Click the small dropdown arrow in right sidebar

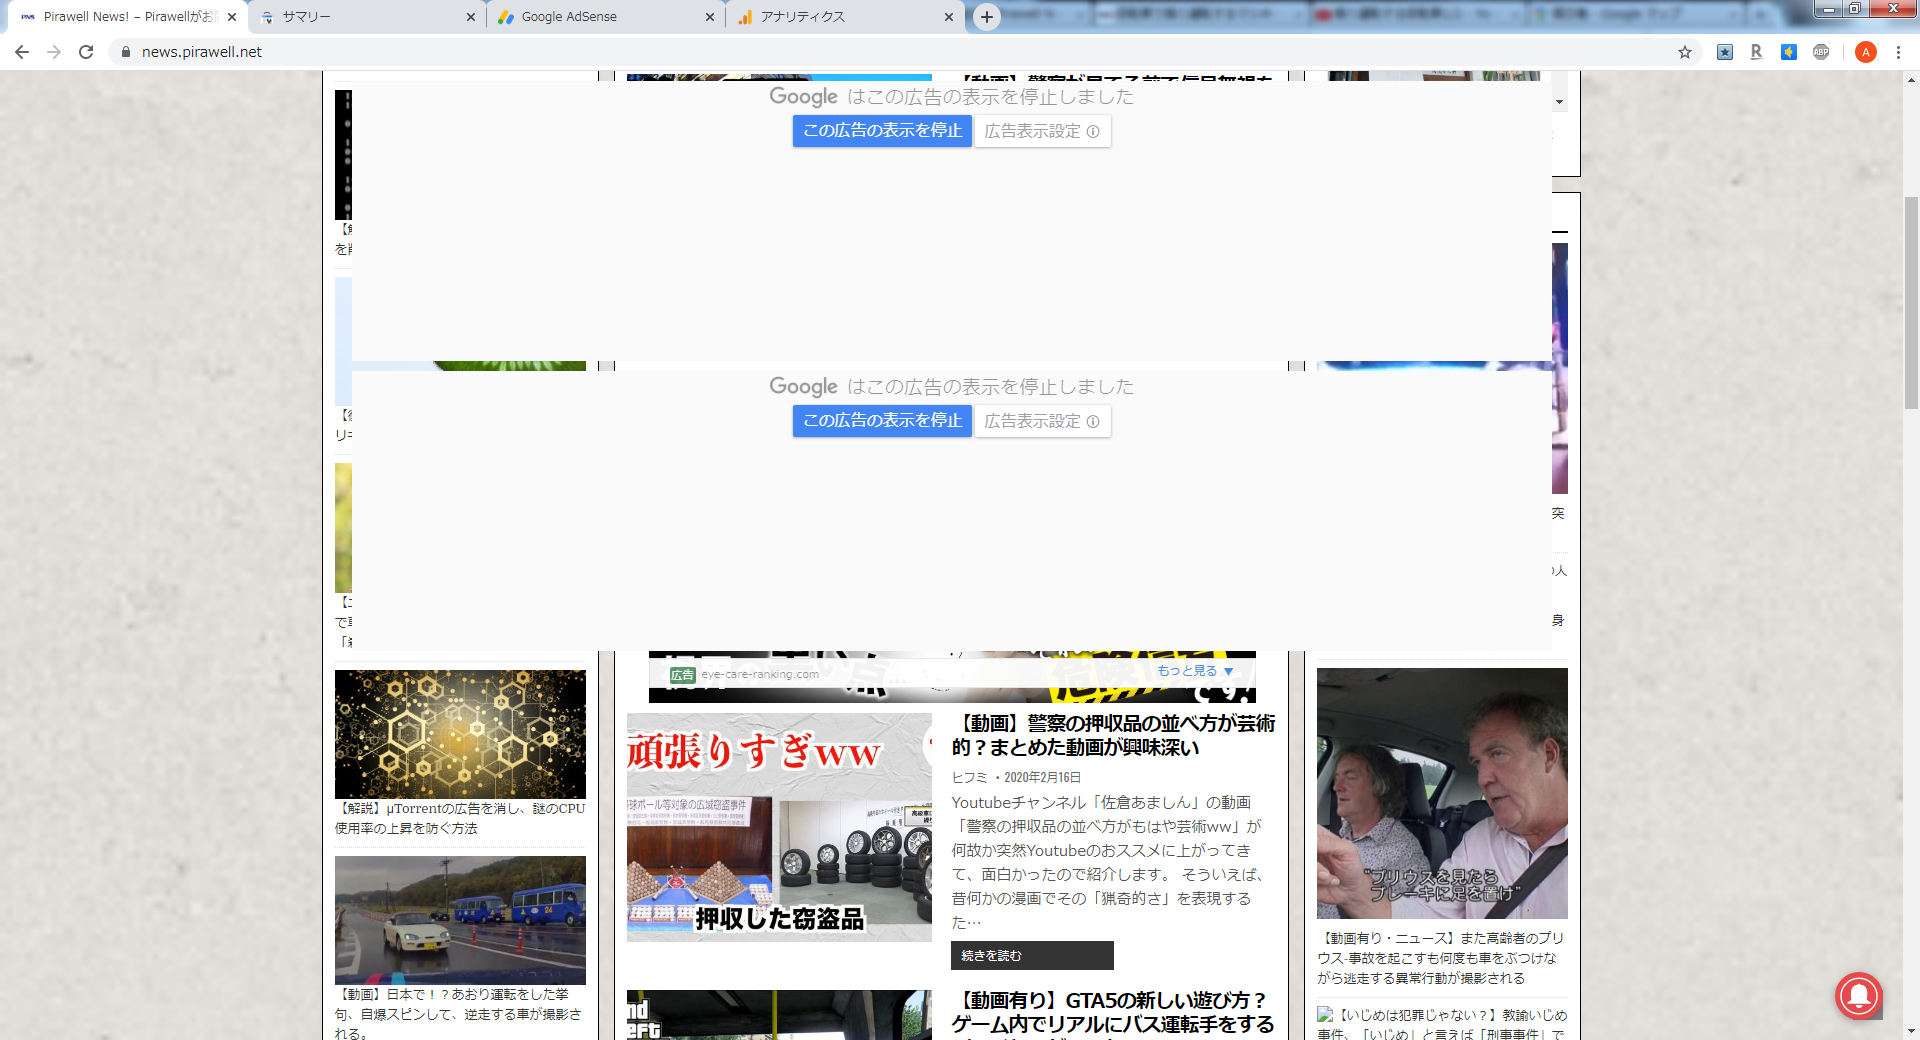click(1559, 102)
